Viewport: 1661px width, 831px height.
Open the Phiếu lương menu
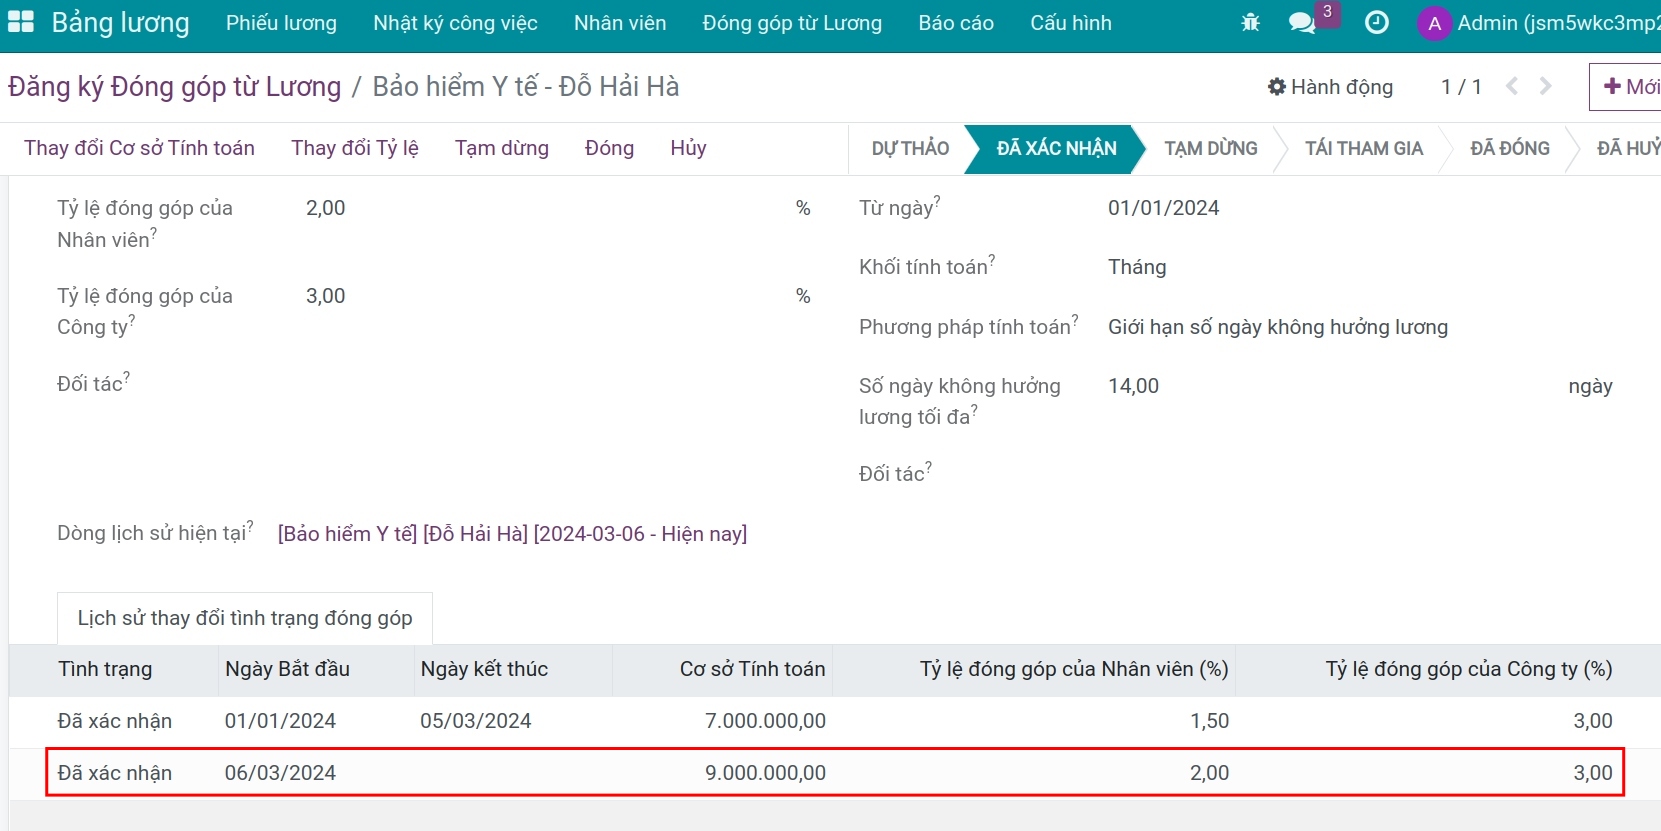(x=281, y=23)
